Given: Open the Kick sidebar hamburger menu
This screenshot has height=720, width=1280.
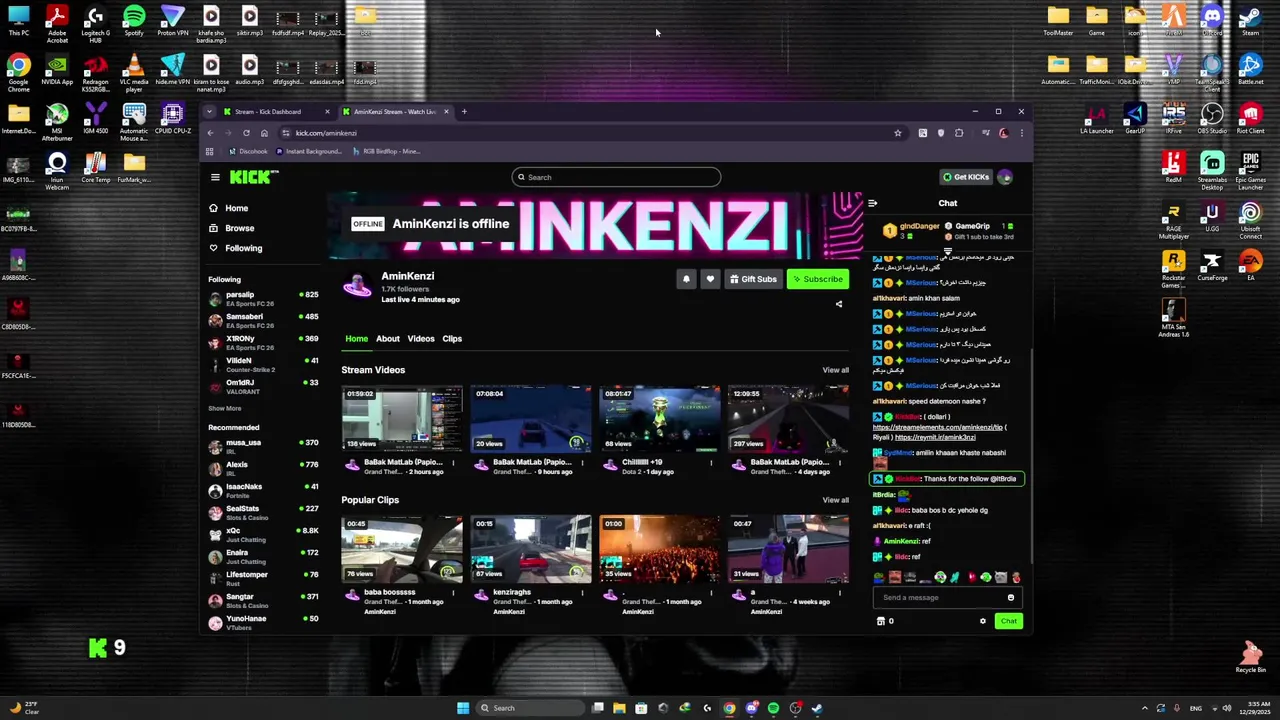Looking at the screenshot, I should 215,177.
